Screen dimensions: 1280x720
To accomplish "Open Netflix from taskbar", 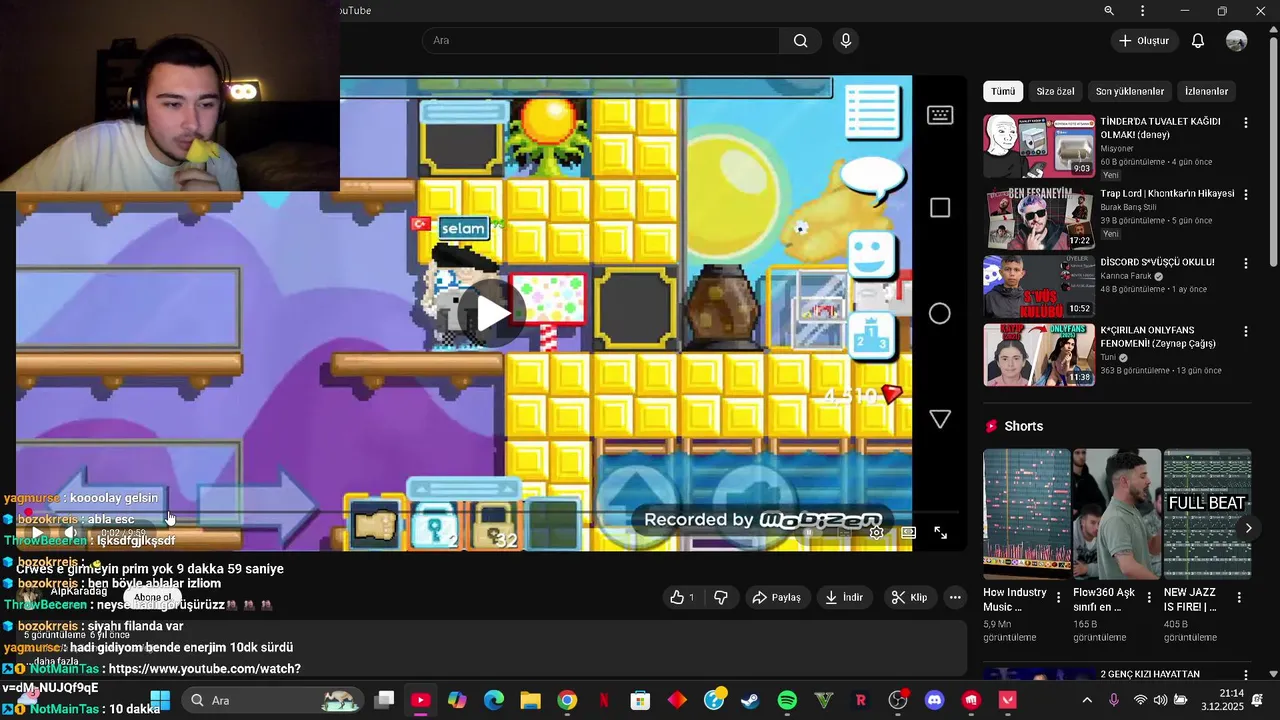I will point(604,700).
